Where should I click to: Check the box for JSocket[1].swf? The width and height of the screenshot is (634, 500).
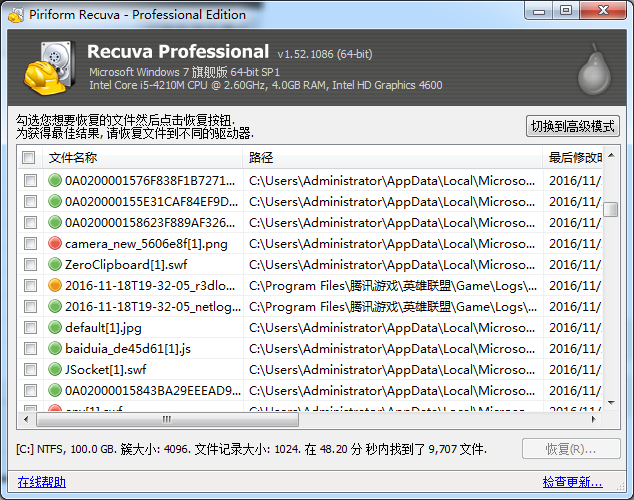[30, 369]
